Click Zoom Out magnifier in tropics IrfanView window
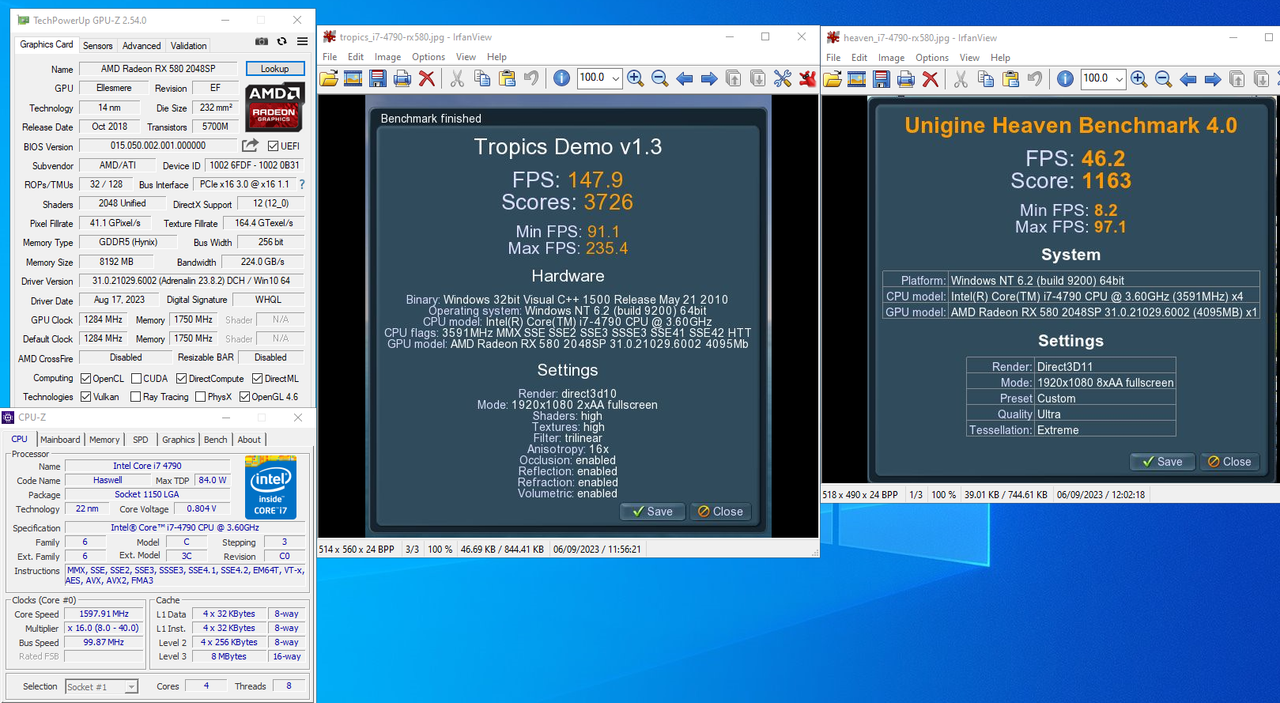This screenshot has height=703, width=1280. (660, 78)
